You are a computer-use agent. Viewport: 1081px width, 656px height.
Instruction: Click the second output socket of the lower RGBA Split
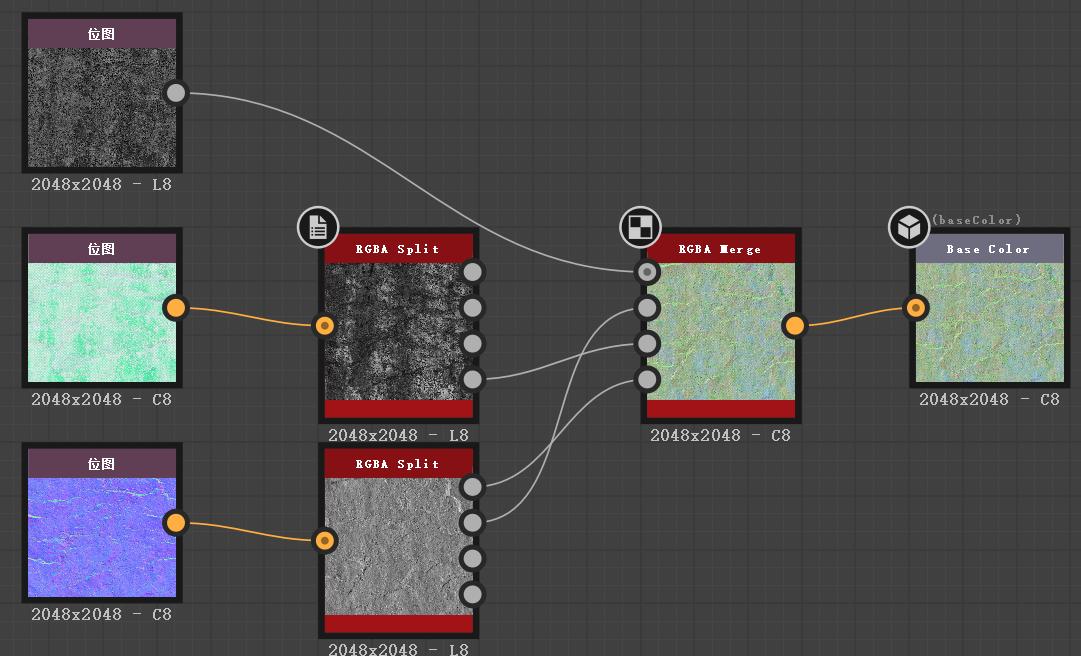(x=471, y=522)
